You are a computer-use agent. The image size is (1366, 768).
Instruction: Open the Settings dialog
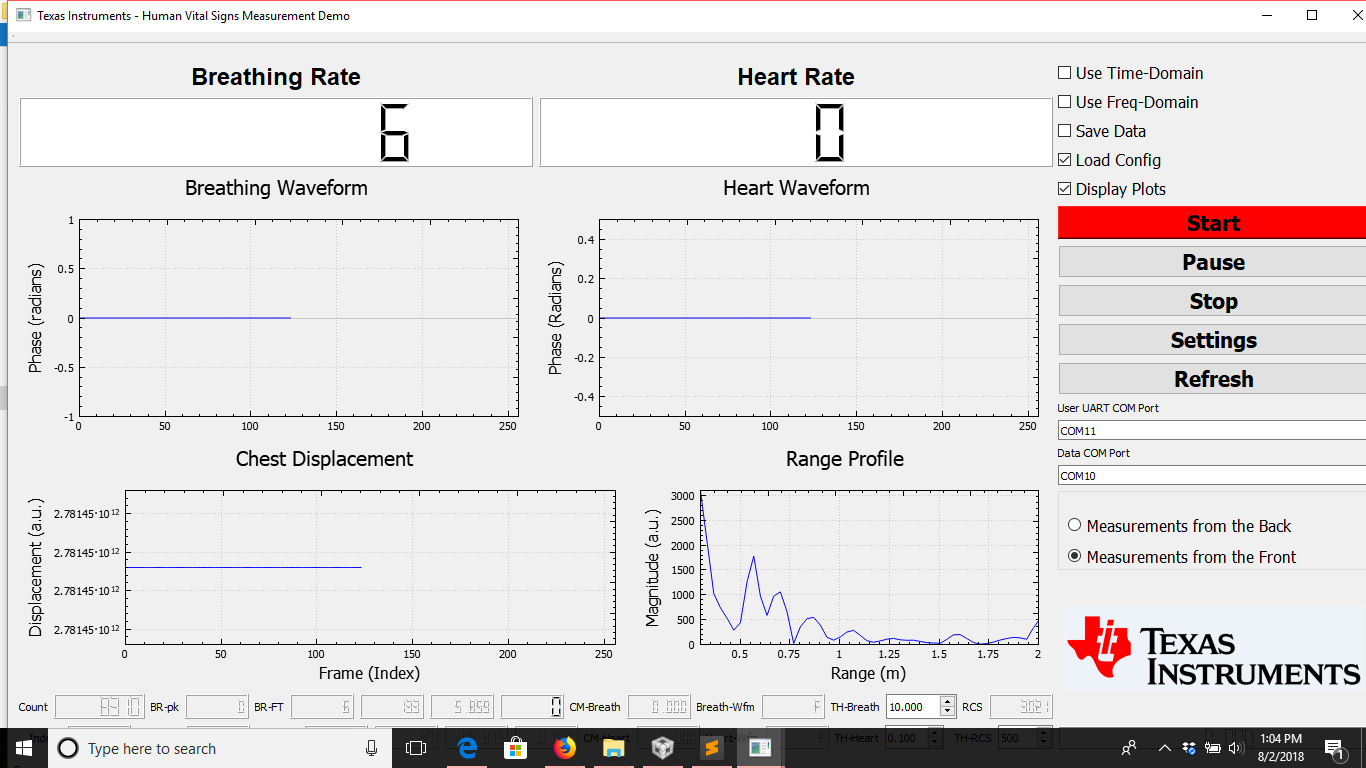click(1212, 340)
